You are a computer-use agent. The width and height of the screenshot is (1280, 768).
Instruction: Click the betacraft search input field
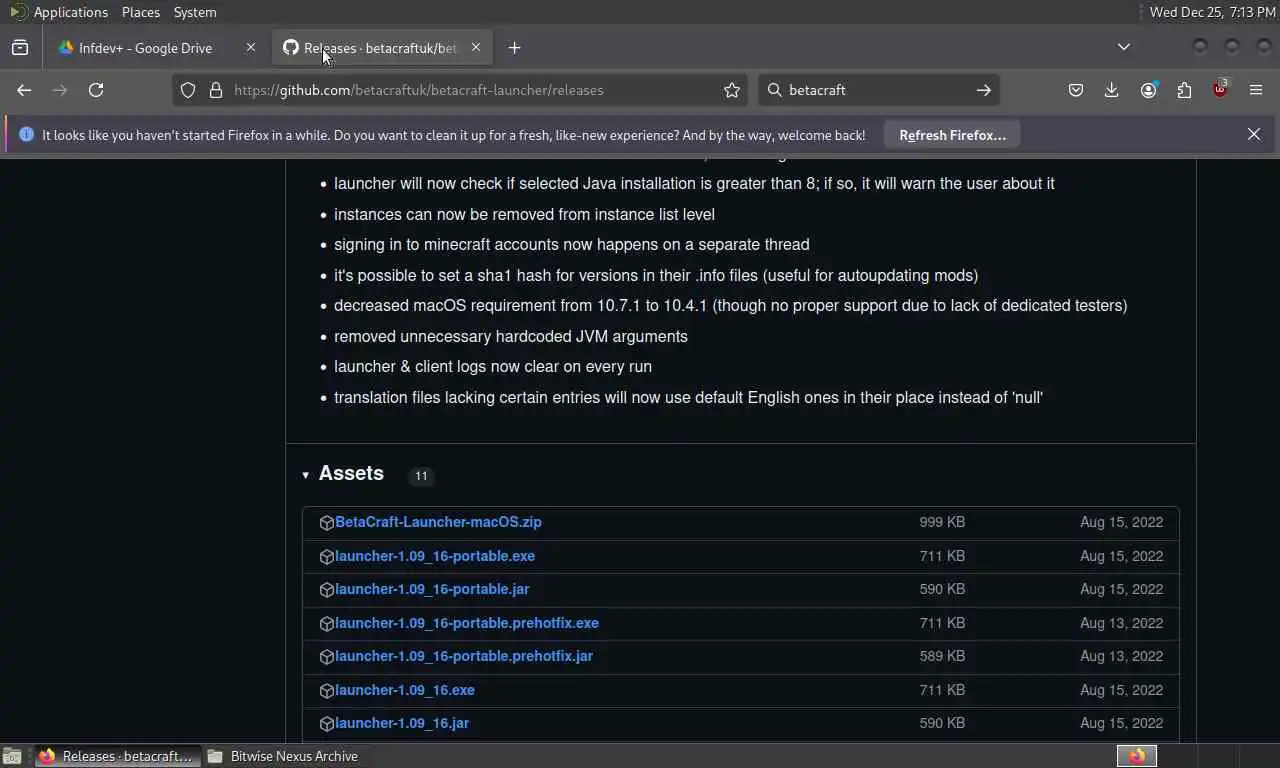click(880, 90)
